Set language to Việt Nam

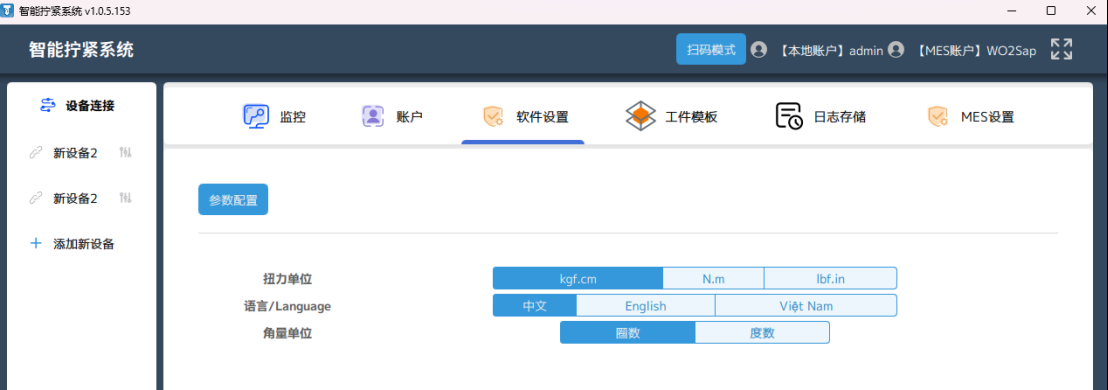click(806, 306)
